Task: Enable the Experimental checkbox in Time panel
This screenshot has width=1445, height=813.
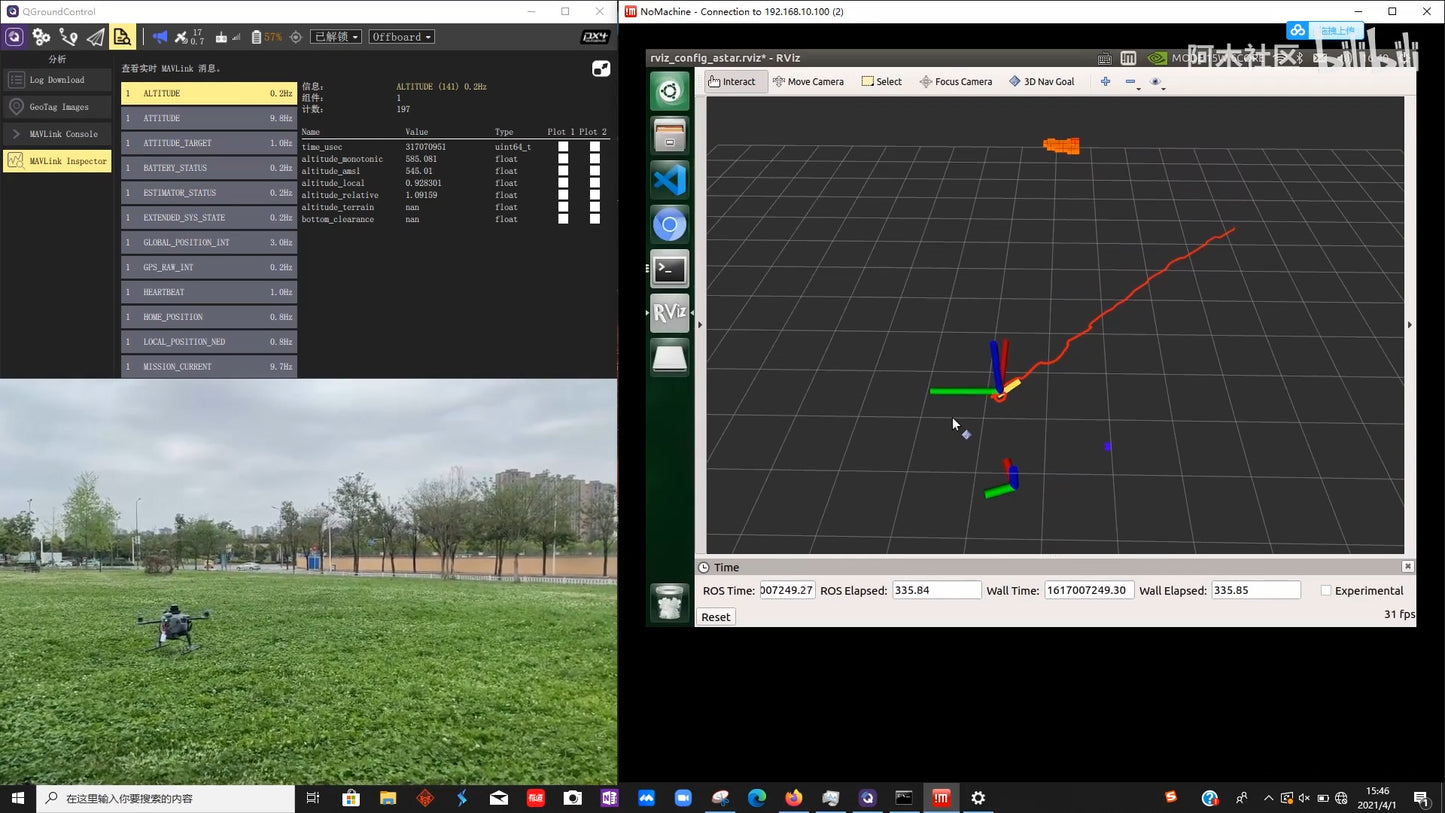Action: [x=1326, y=591]
